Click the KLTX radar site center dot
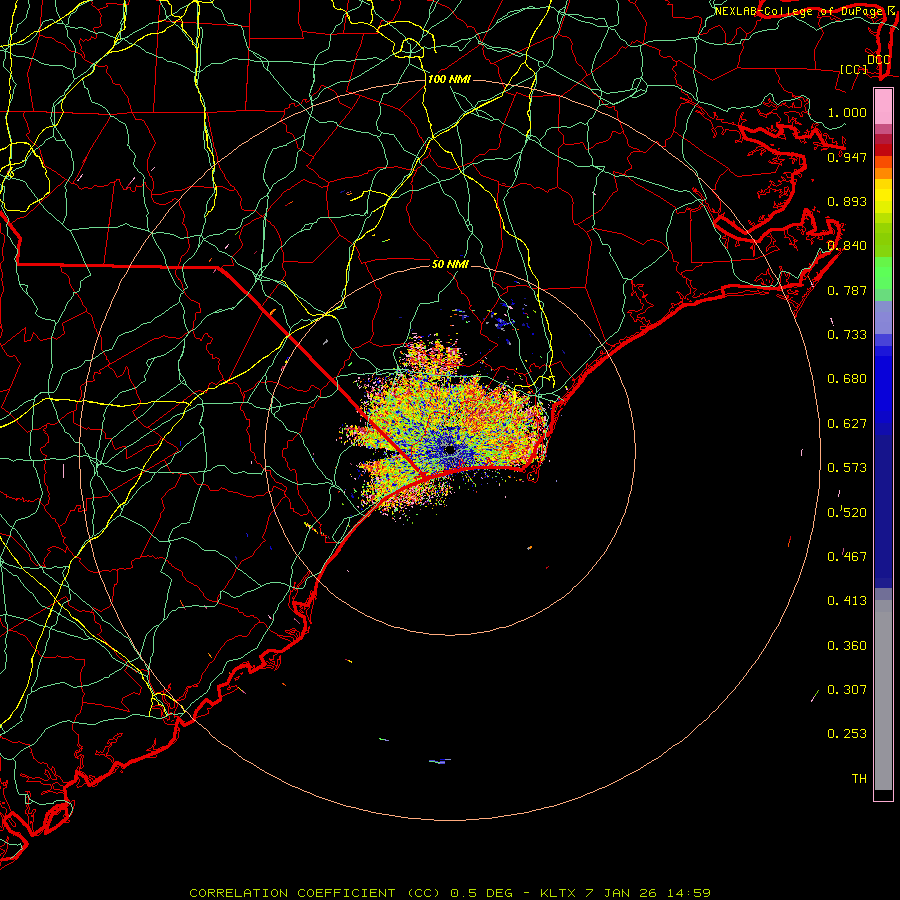This screenshot has height=900, width=900. point(450,450)
